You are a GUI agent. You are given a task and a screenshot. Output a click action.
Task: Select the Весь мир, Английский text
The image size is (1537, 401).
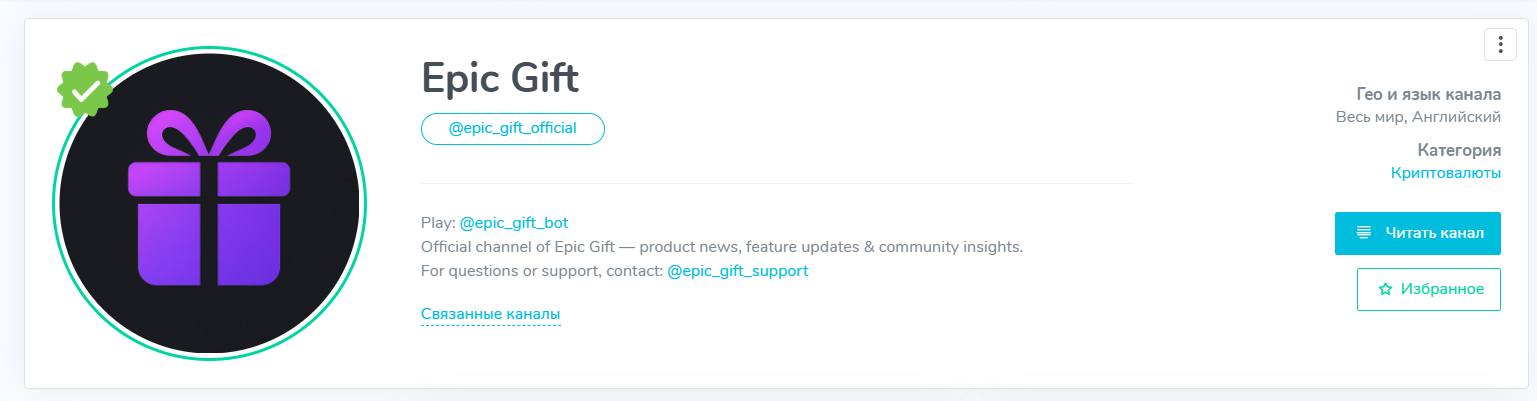[x=1418, y=117]
